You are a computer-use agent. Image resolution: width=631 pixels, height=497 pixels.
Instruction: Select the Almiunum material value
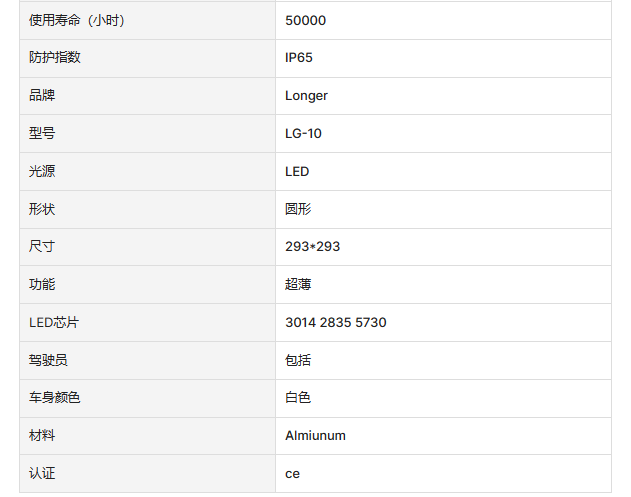315,436
